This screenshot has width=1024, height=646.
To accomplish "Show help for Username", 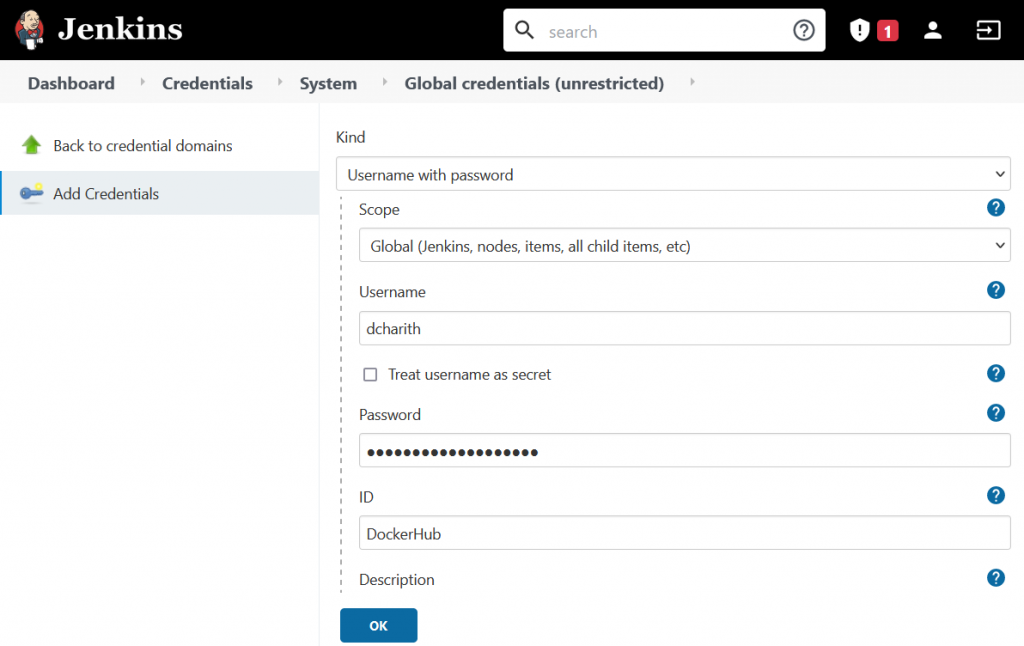I will click(995, 290).
